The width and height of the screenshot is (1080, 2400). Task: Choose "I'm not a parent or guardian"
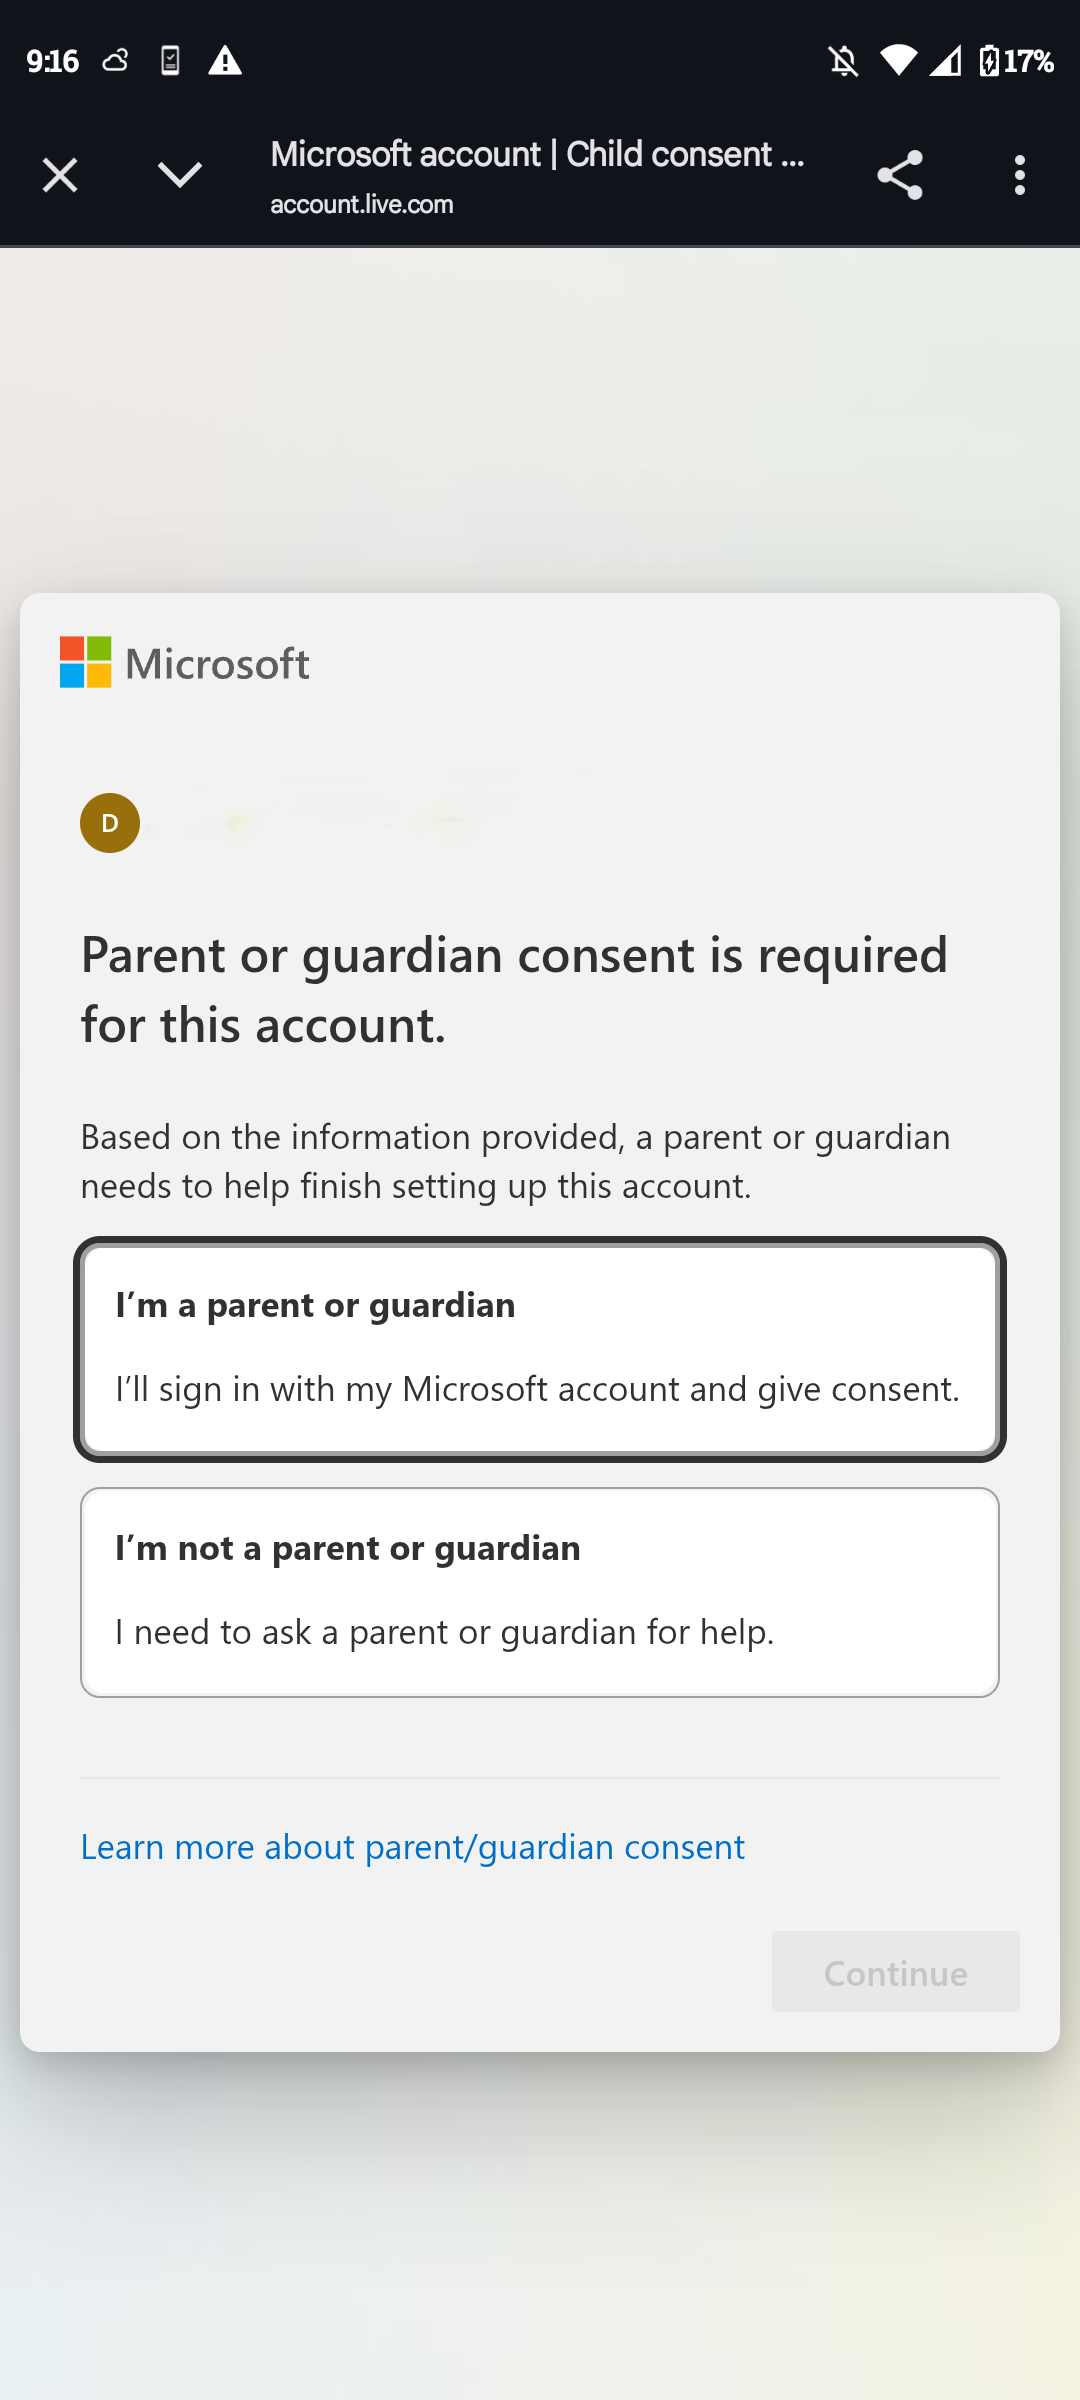pos(540,1592)
